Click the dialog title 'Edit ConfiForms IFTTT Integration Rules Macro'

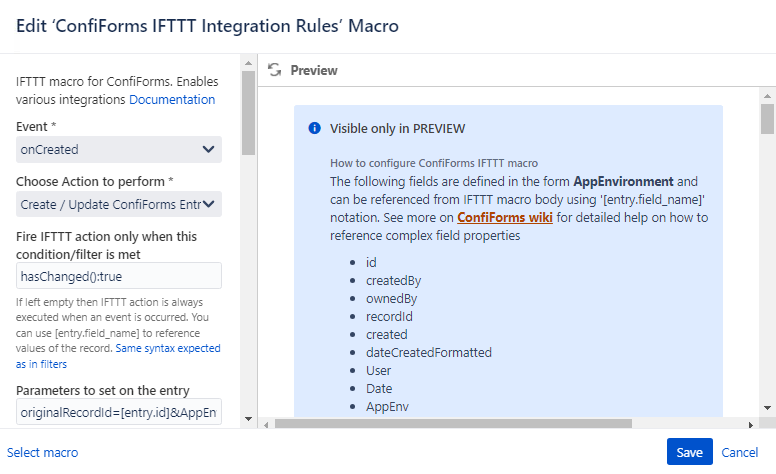[x=207, y=26]
